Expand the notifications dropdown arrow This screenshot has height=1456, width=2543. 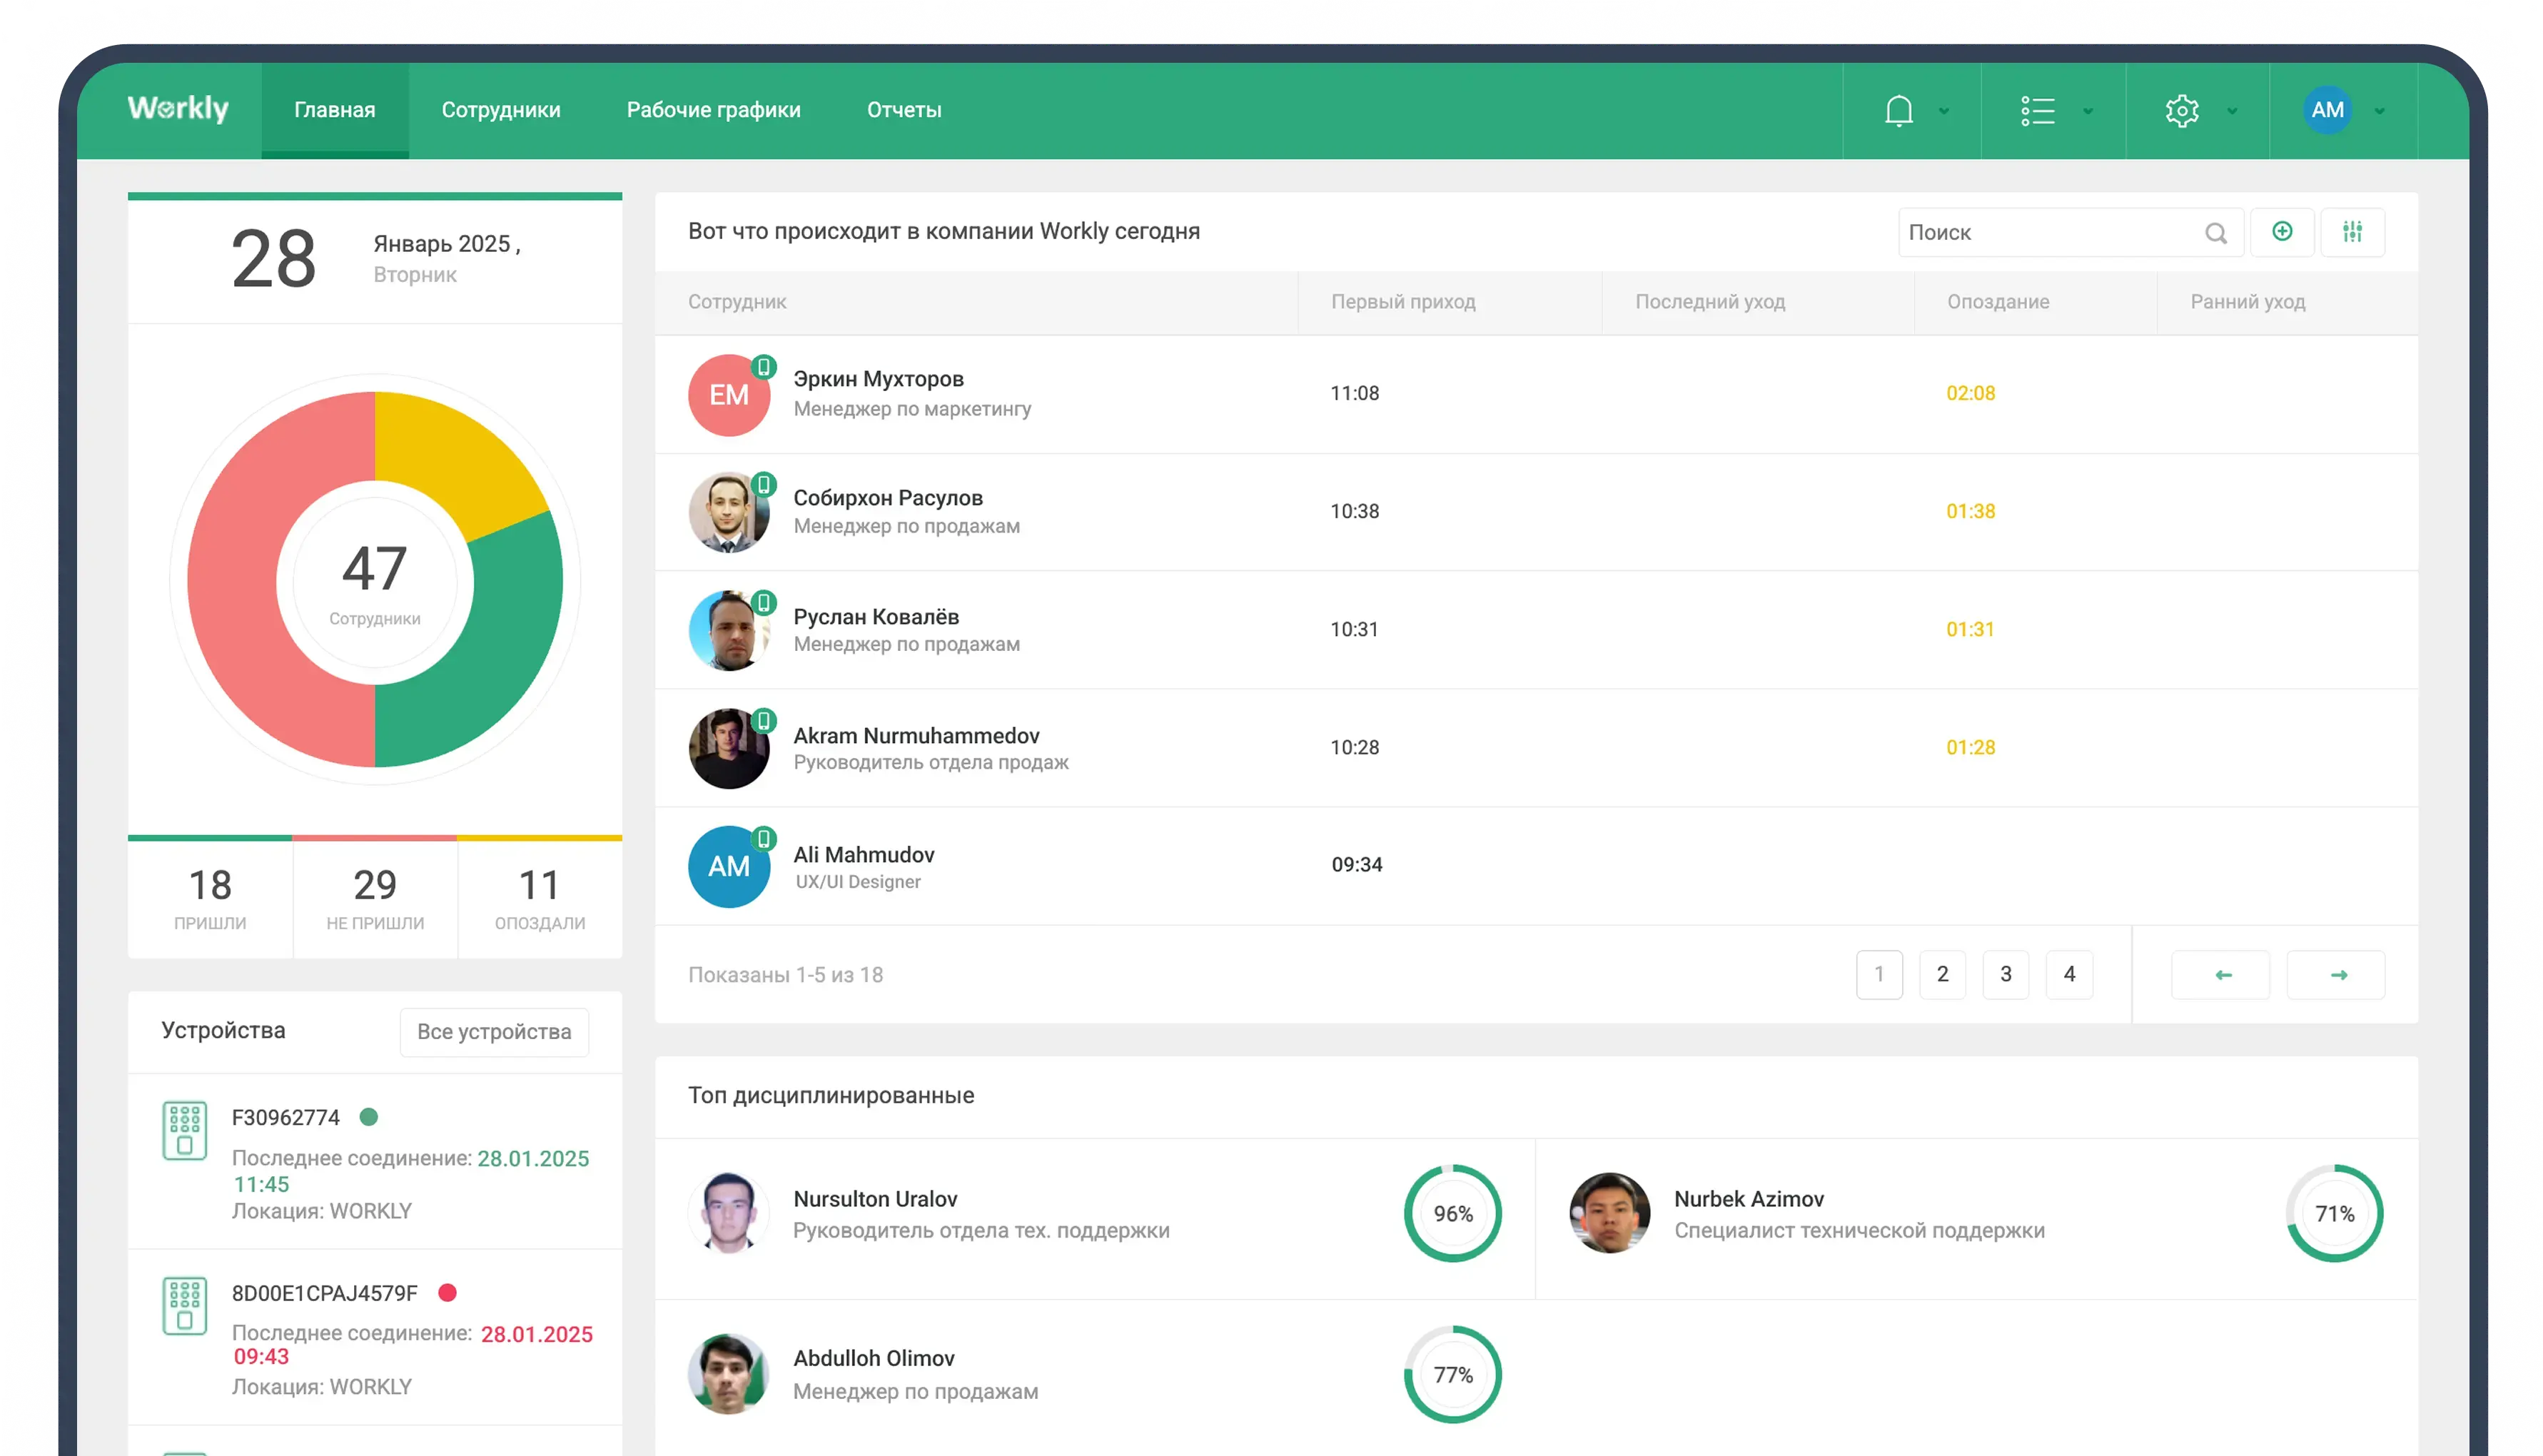click(1944, 111)
